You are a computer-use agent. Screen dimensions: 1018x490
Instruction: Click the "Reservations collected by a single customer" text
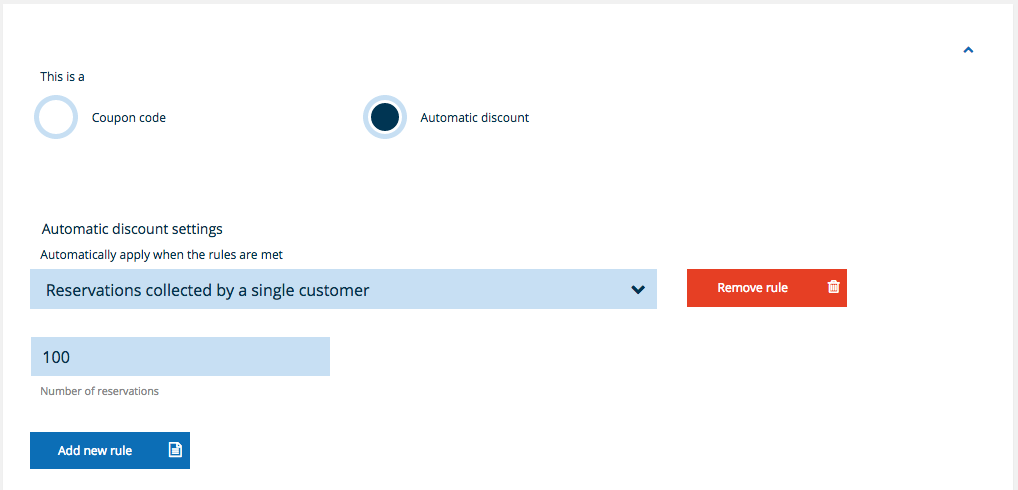click(208, 290)
